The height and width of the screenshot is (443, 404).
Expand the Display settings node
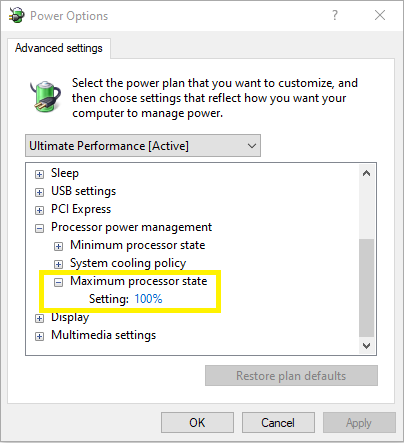coord(39,318)
